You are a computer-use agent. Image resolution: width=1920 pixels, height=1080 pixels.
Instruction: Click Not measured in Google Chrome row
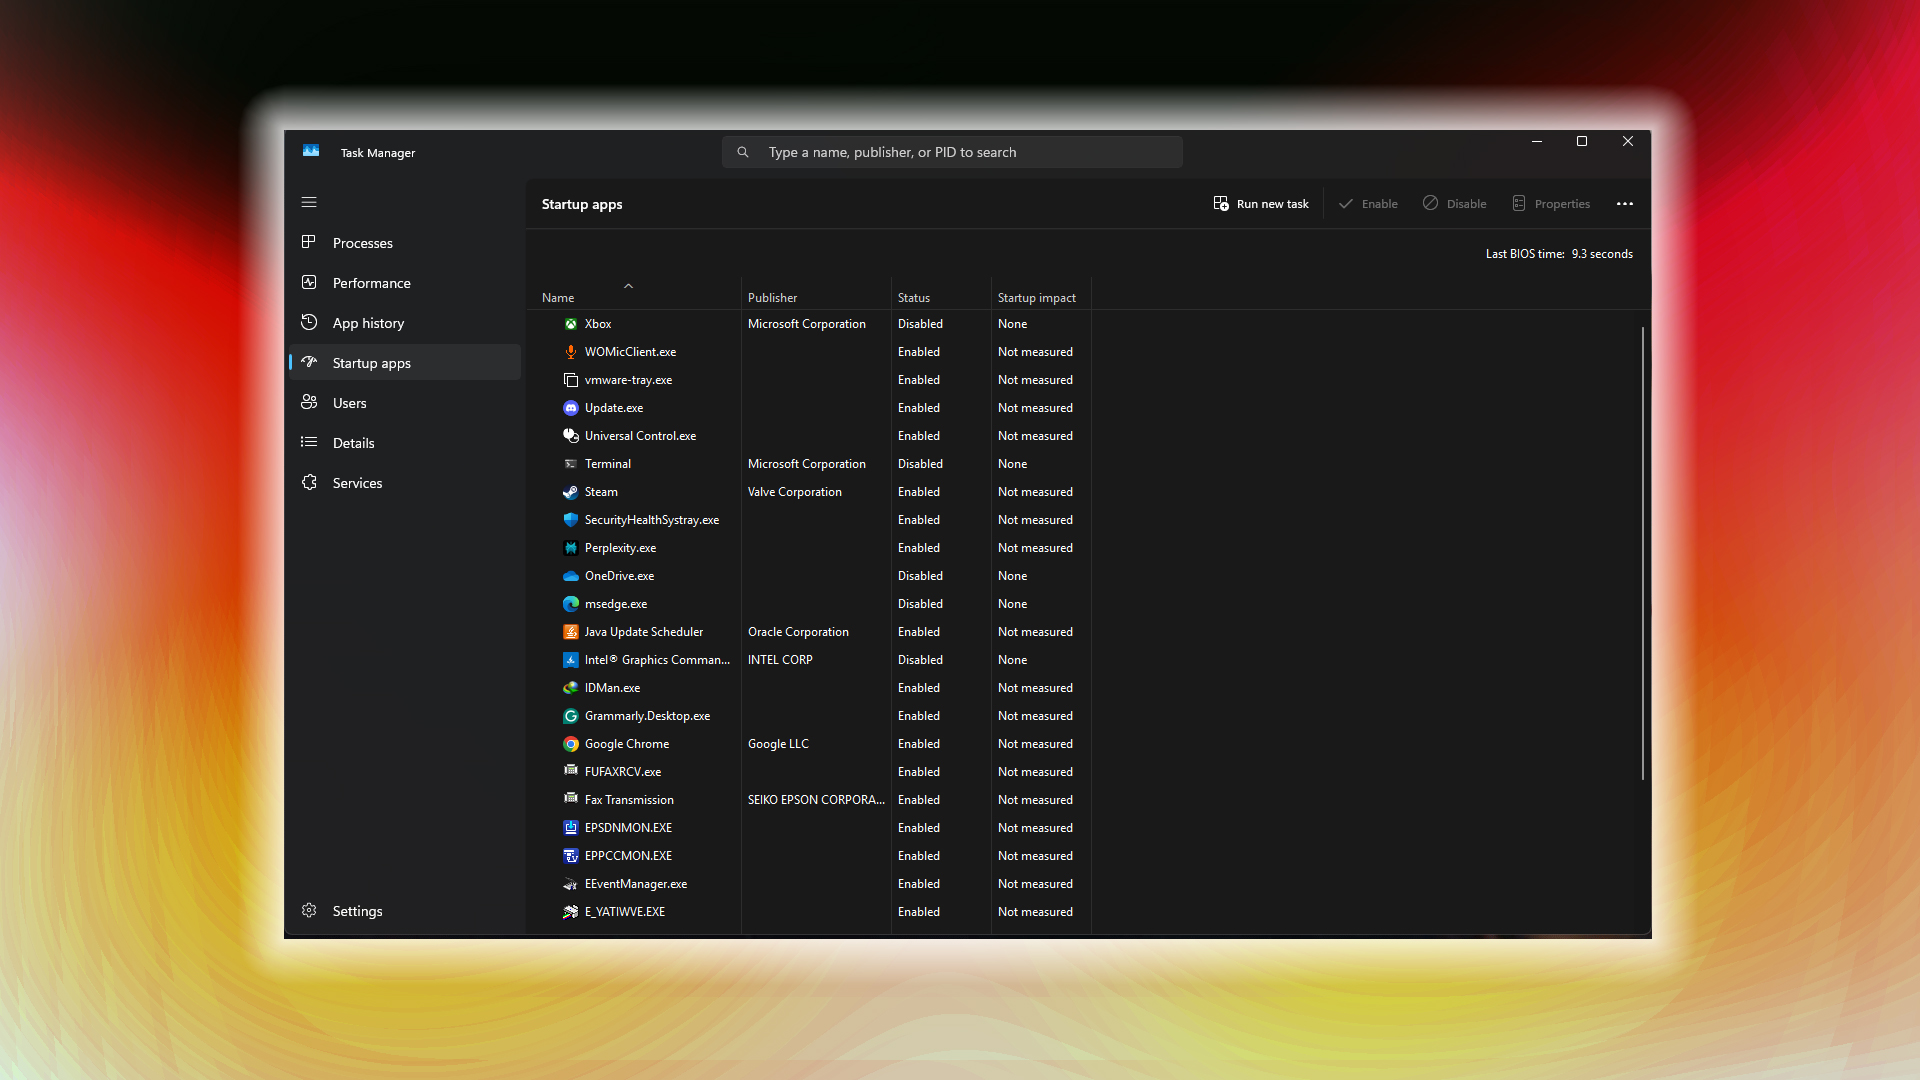click(1035, 744)
